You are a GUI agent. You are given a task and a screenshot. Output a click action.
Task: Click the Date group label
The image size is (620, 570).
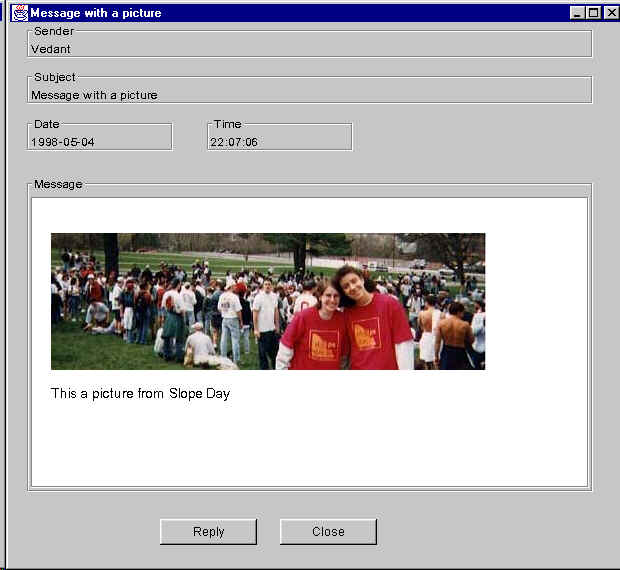coord(47,124)
